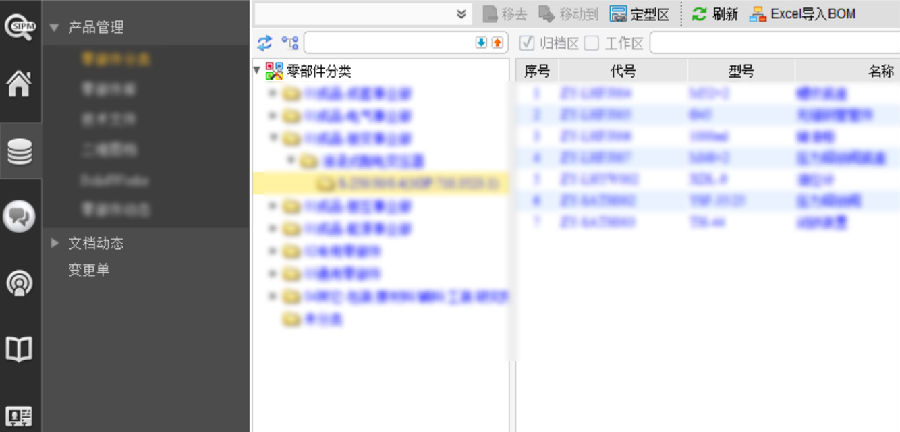
Task: Collapse the 零部件分类 root node
Action: pyautogui.click(x=257, y=71)
